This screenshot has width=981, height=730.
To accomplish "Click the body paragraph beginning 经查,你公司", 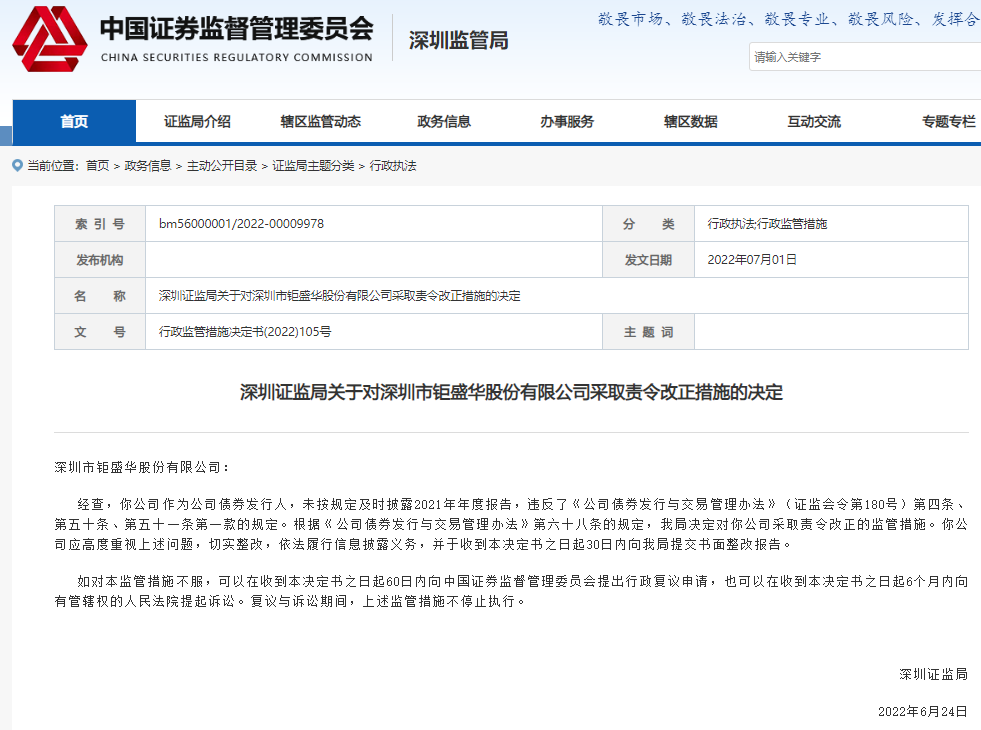I will (x=511, y=524).
